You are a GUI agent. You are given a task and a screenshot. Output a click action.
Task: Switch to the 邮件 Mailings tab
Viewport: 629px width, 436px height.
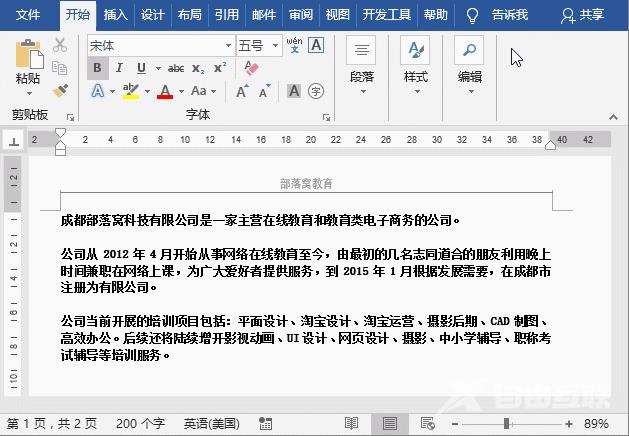click(264, 15)
